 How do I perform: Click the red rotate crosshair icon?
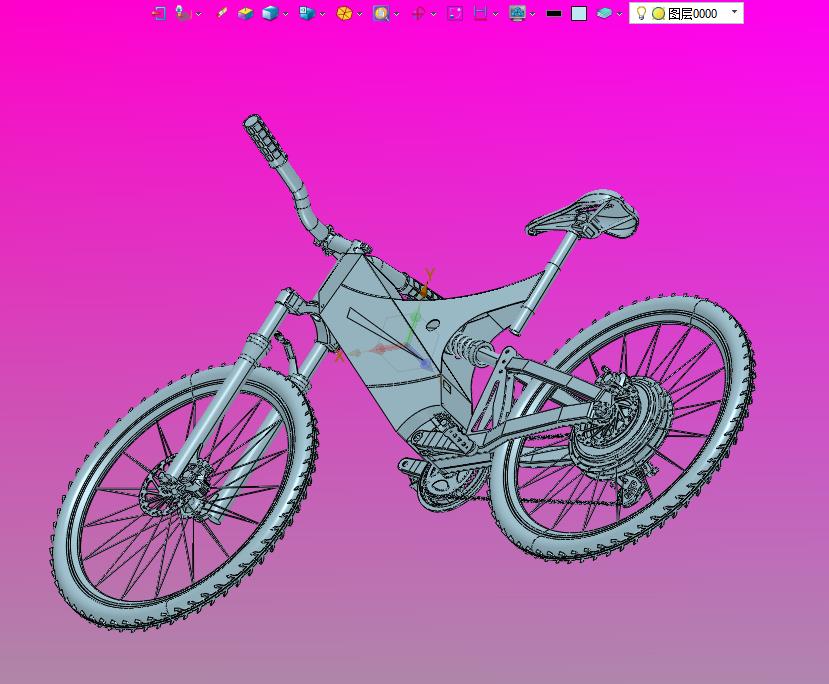(418, 13)
